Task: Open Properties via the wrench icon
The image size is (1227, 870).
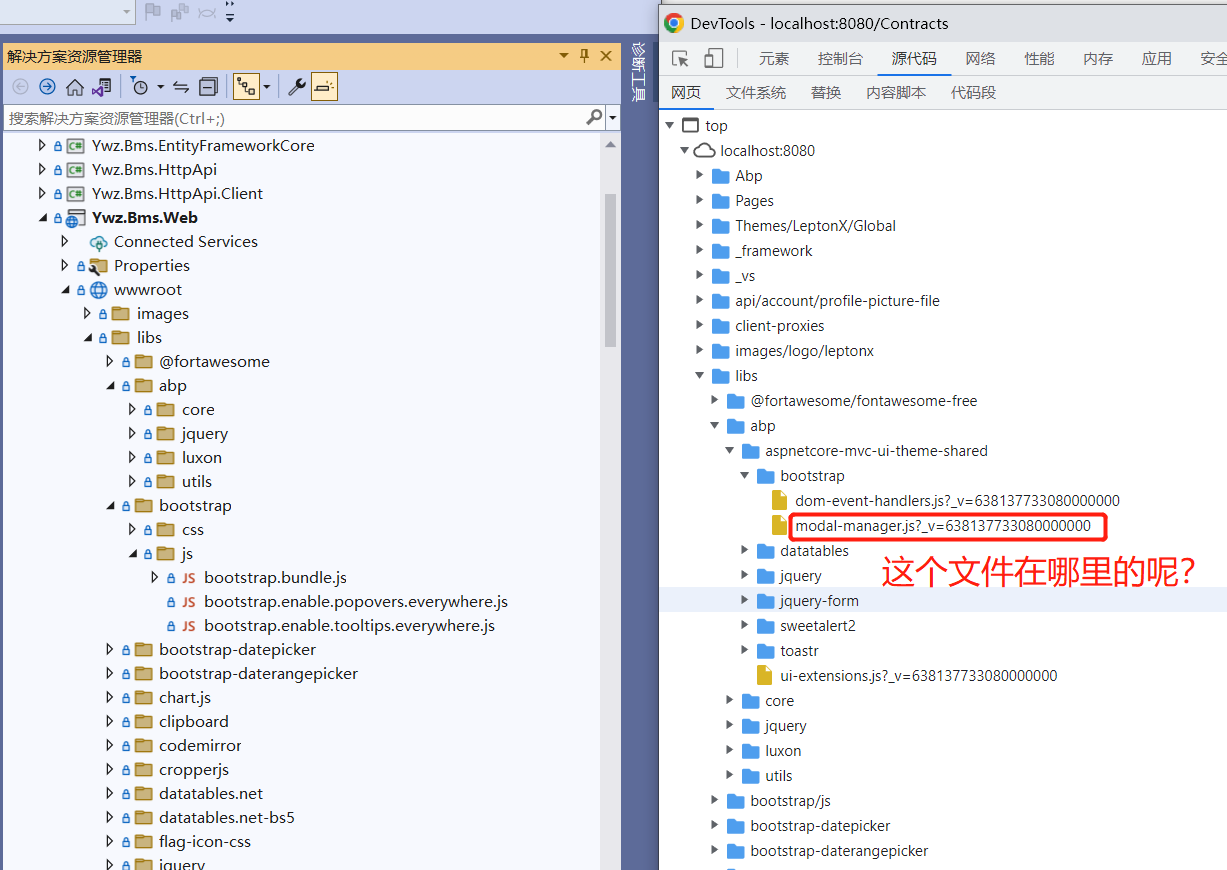Action: click(296, 87)
